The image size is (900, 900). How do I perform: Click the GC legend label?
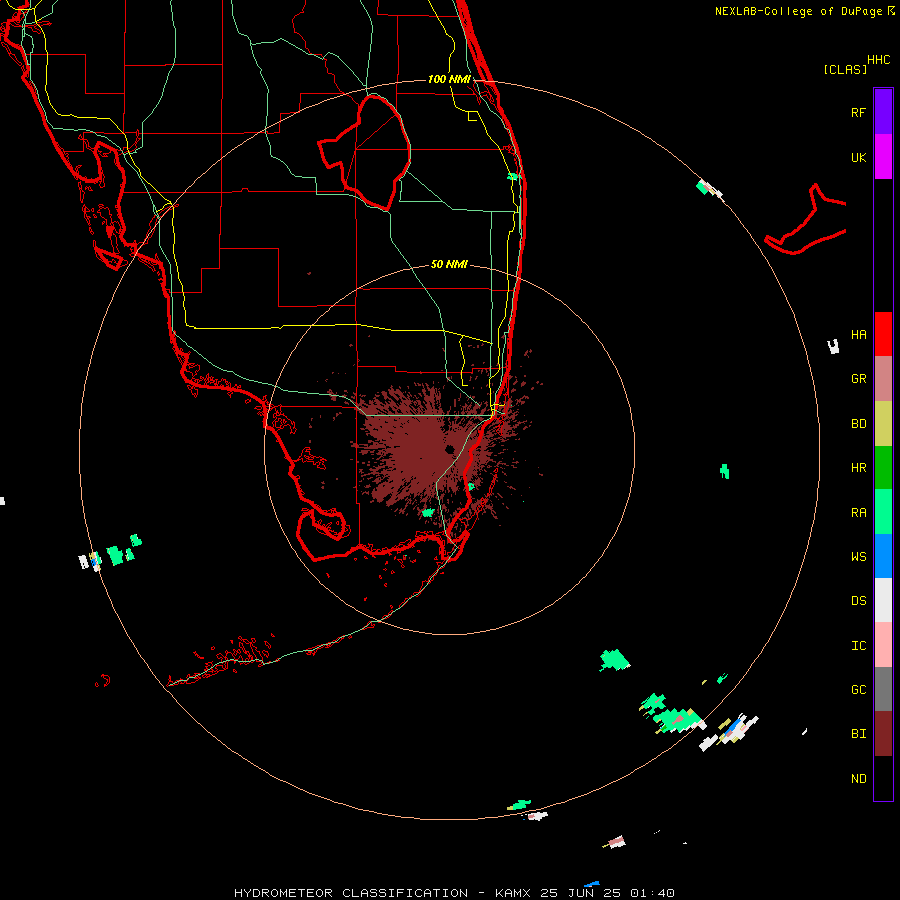[858, 689]
